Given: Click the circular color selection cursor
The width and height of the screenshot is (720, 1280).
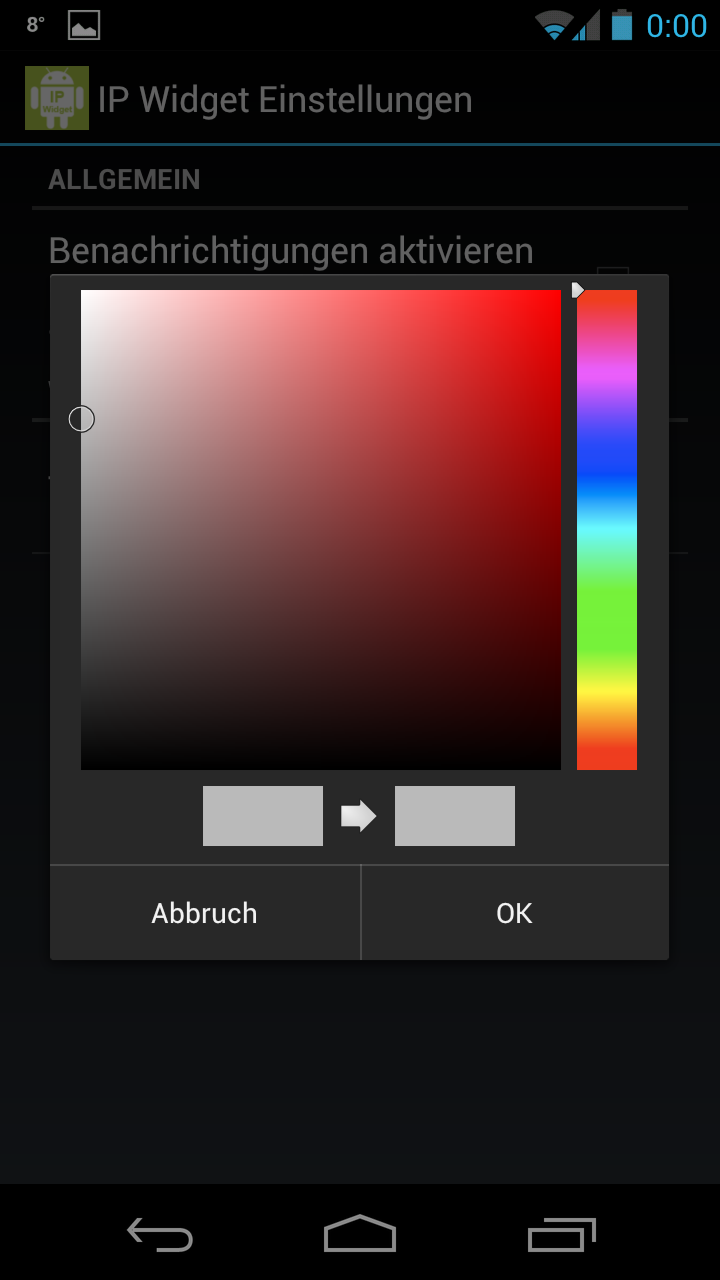Looking at the screenshot, I should (x=81, y=419).
